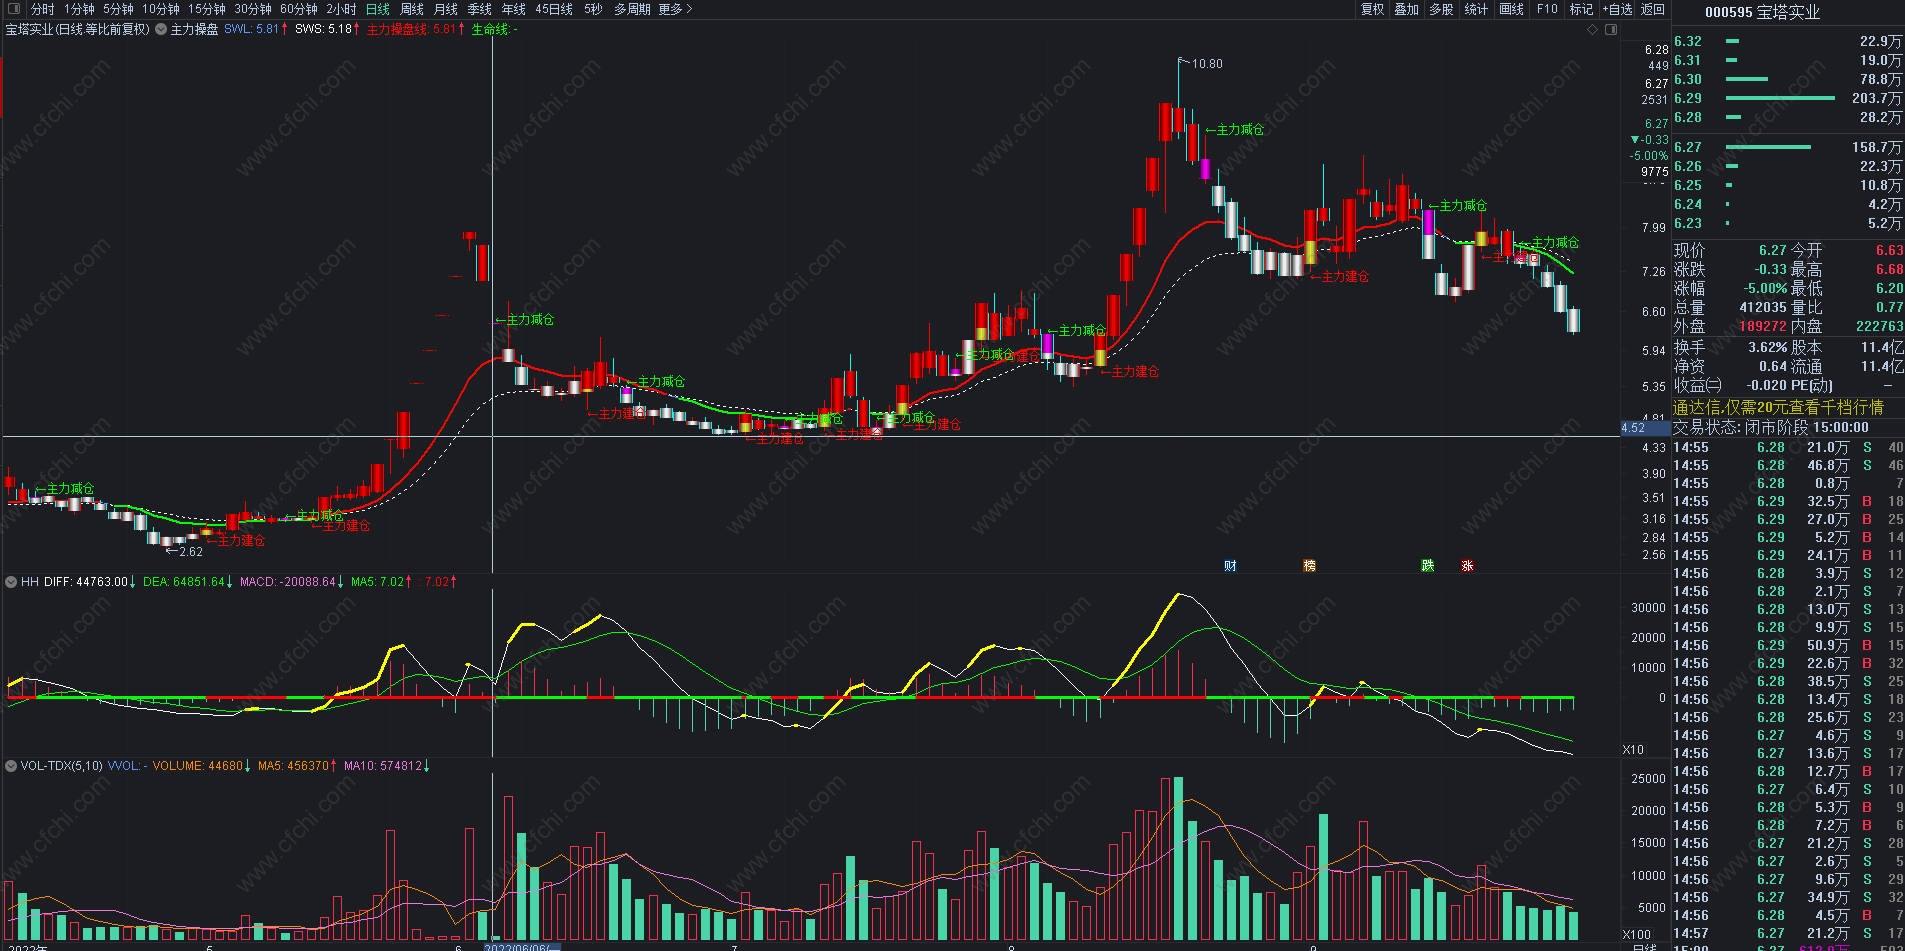Select the 60分钟 period
The width and height of the screenshot is (1905, 951).
click(299, 9)
